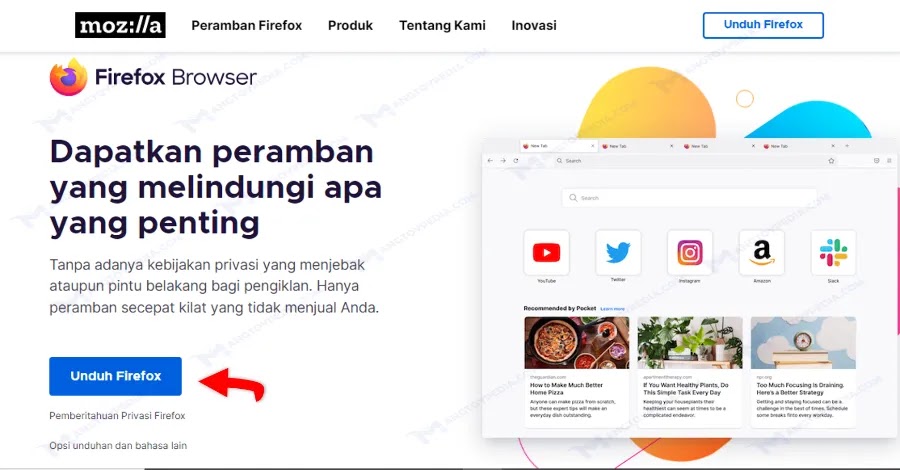Open the Twitter shortcut tile

618,253
